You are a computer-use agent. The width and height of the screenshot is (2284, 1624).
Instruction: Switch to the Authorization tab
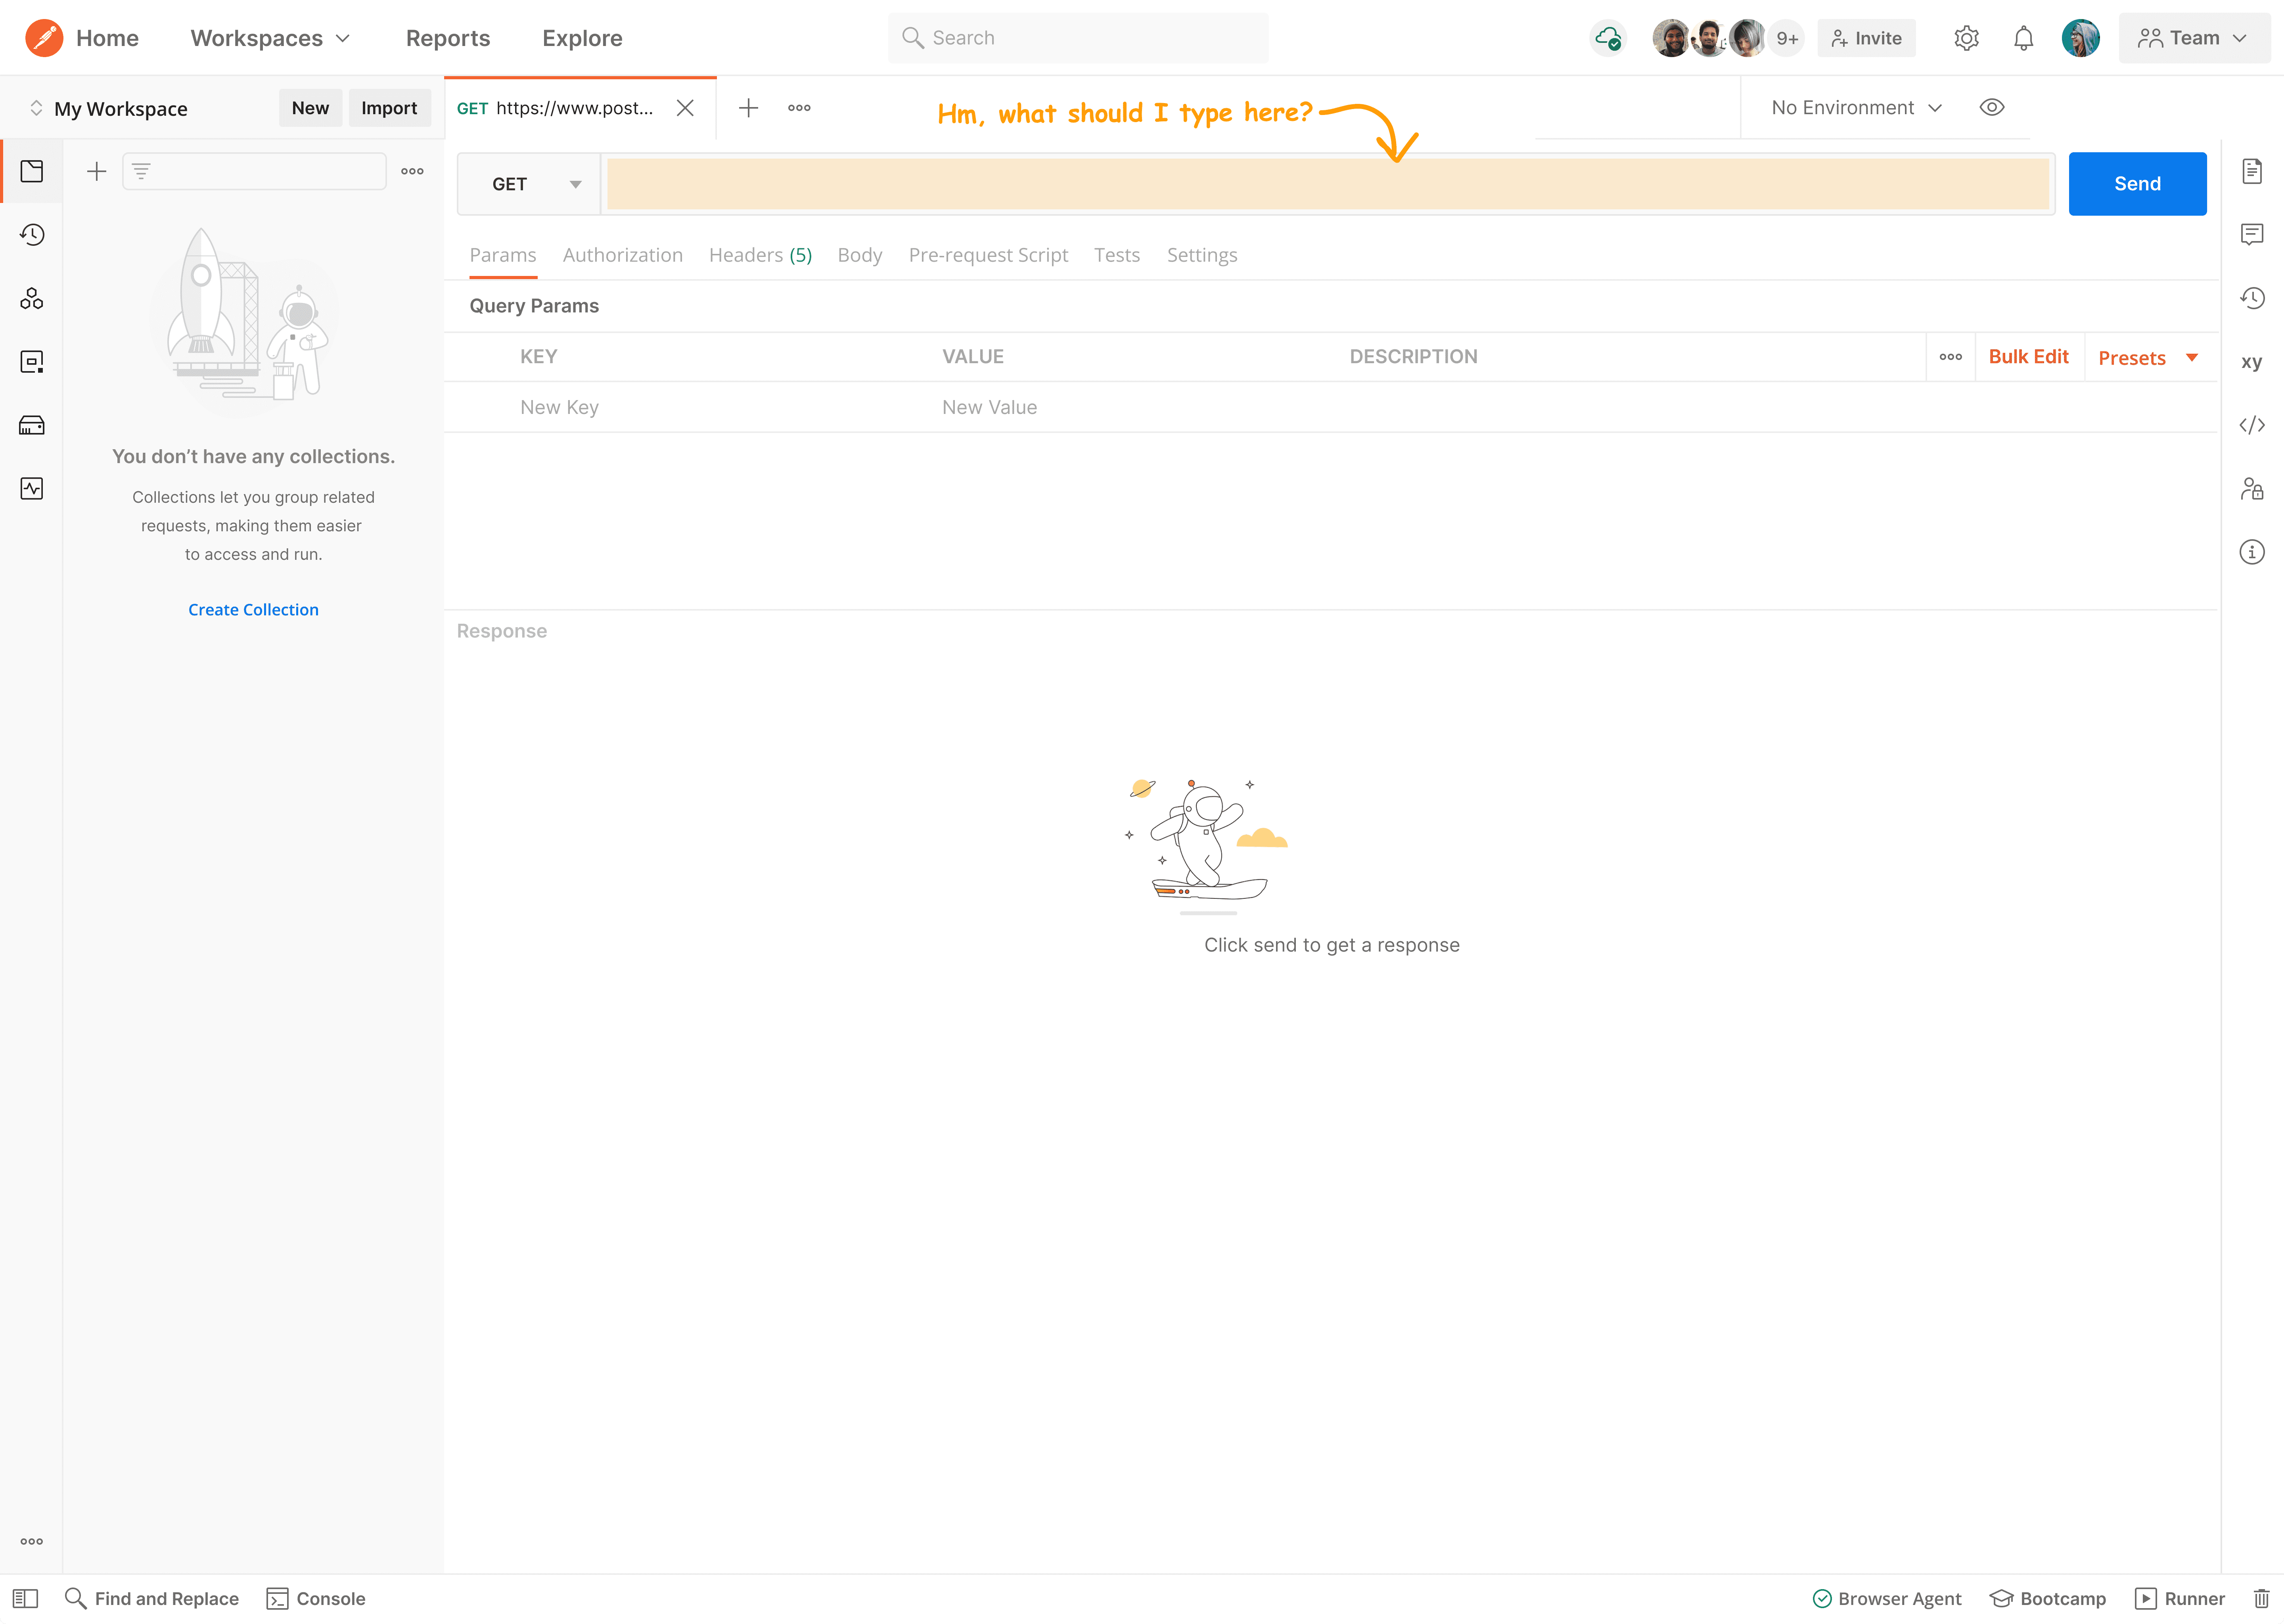pos(622,255)
